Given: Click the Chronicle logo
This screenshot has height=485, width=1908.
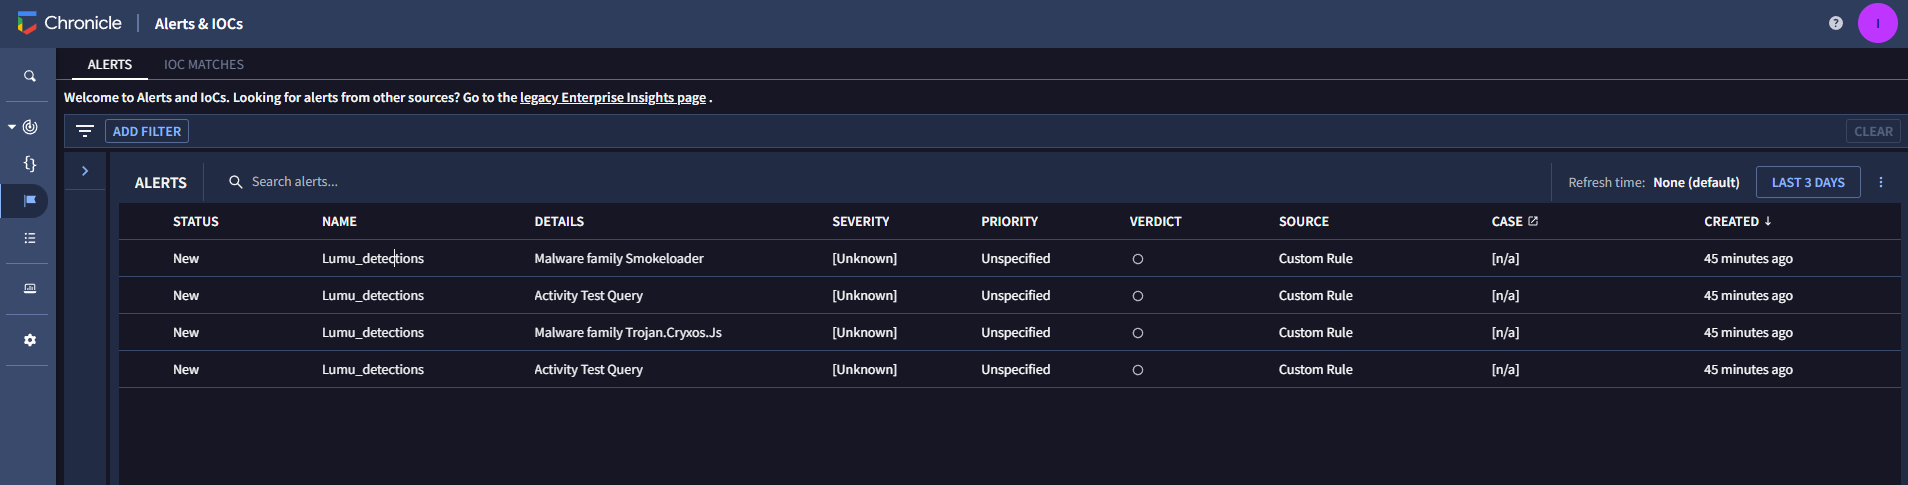Looking at the screenshot, I should pyautogui.click(x=28, y=23).
